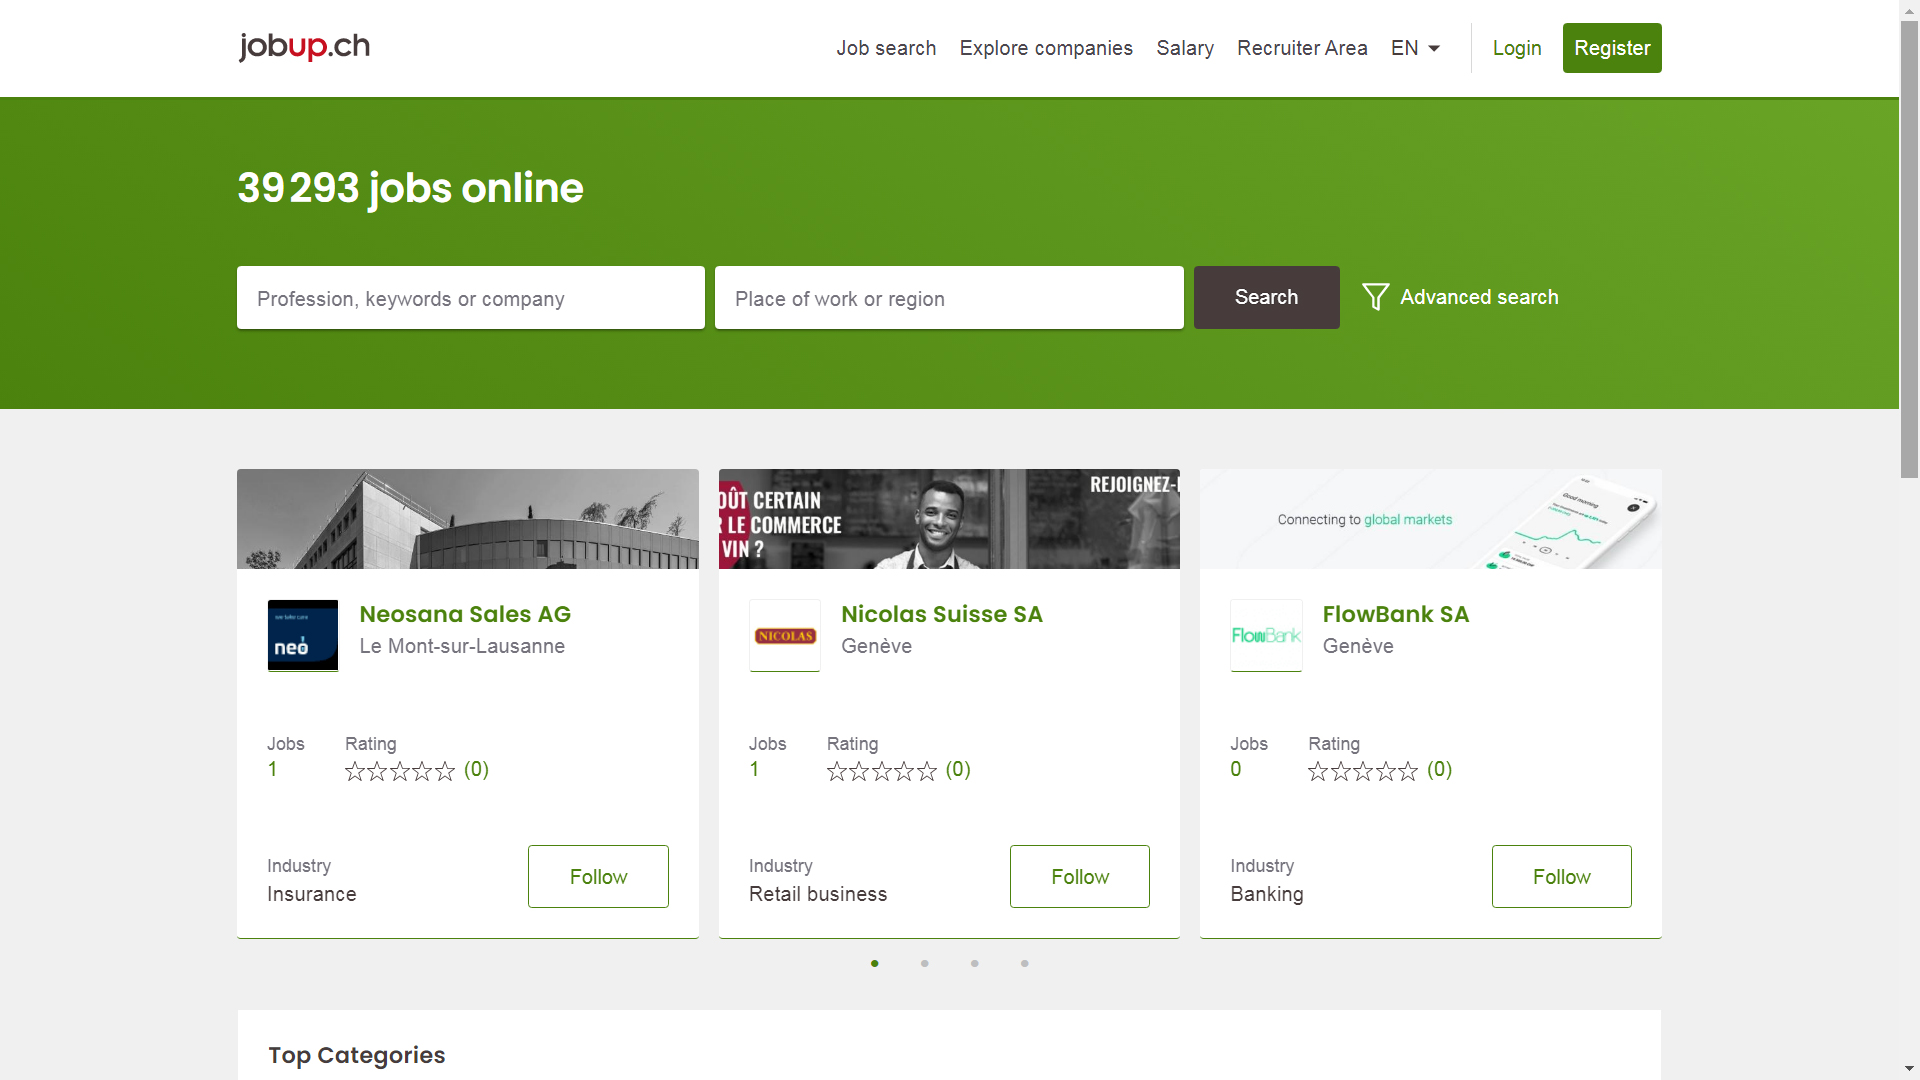Select the fourth carousel page dot
This screenshot has height=1080, width=1920.
click(x=1025, y=964)
